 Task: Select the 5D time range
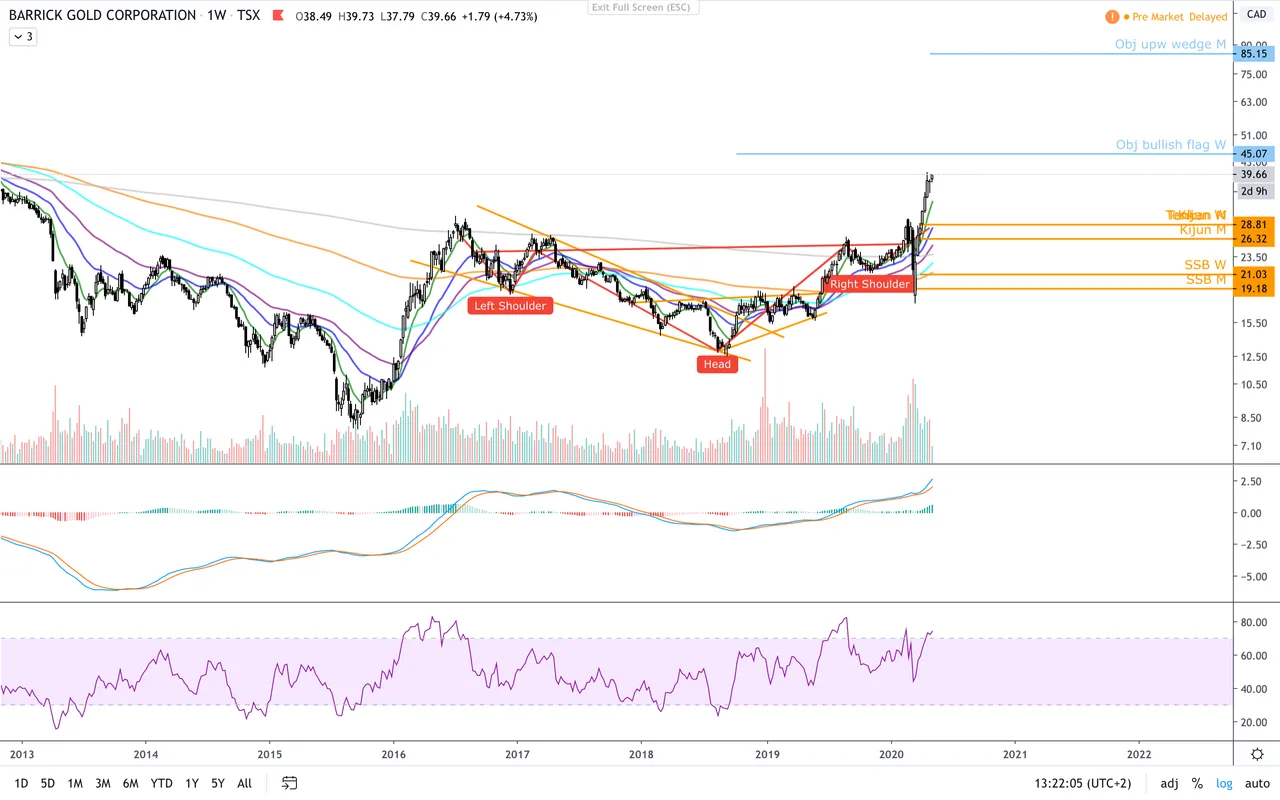pyautogui.click(x=48, y=783)
